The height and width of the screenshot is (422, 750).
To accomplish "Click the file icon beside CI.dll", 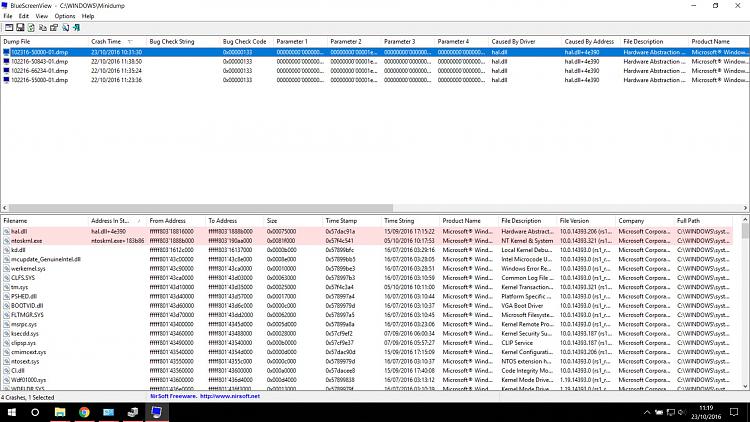I will tap(6, 370).
